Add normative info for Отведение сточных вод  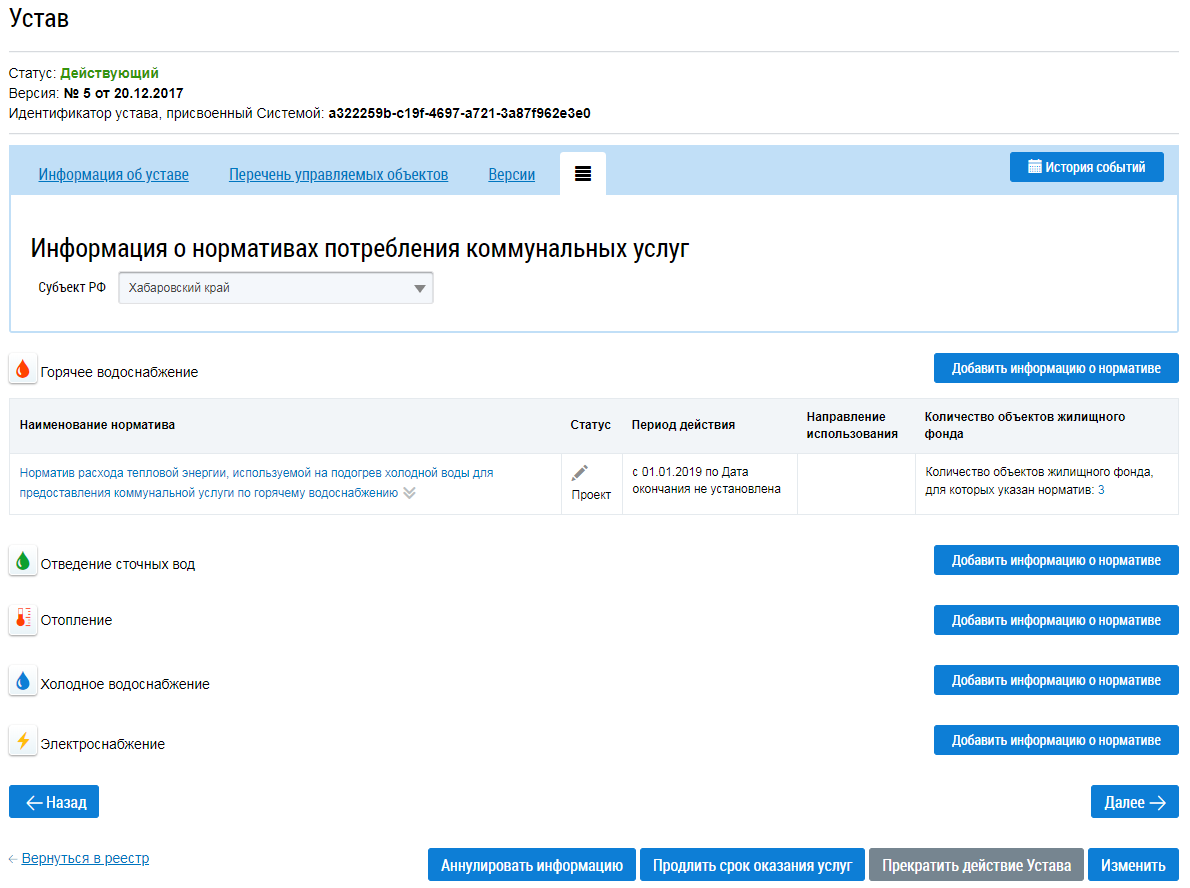coord(1056,560)
